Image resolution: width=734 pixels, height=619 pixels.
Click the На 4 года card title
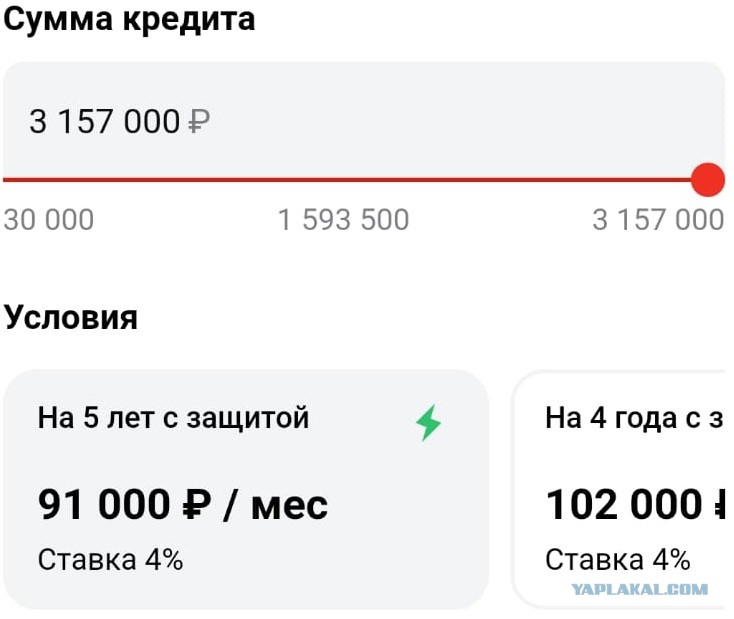(x=634, y=418)
